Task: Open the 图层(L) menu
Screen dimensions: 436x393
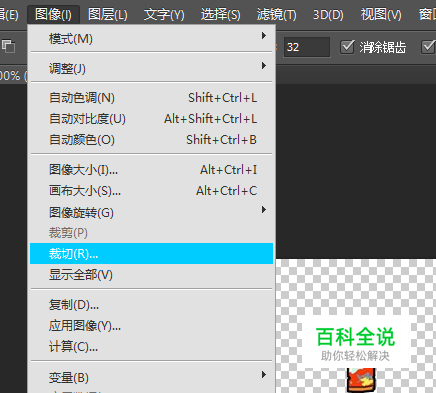Action: pos(108,15)
